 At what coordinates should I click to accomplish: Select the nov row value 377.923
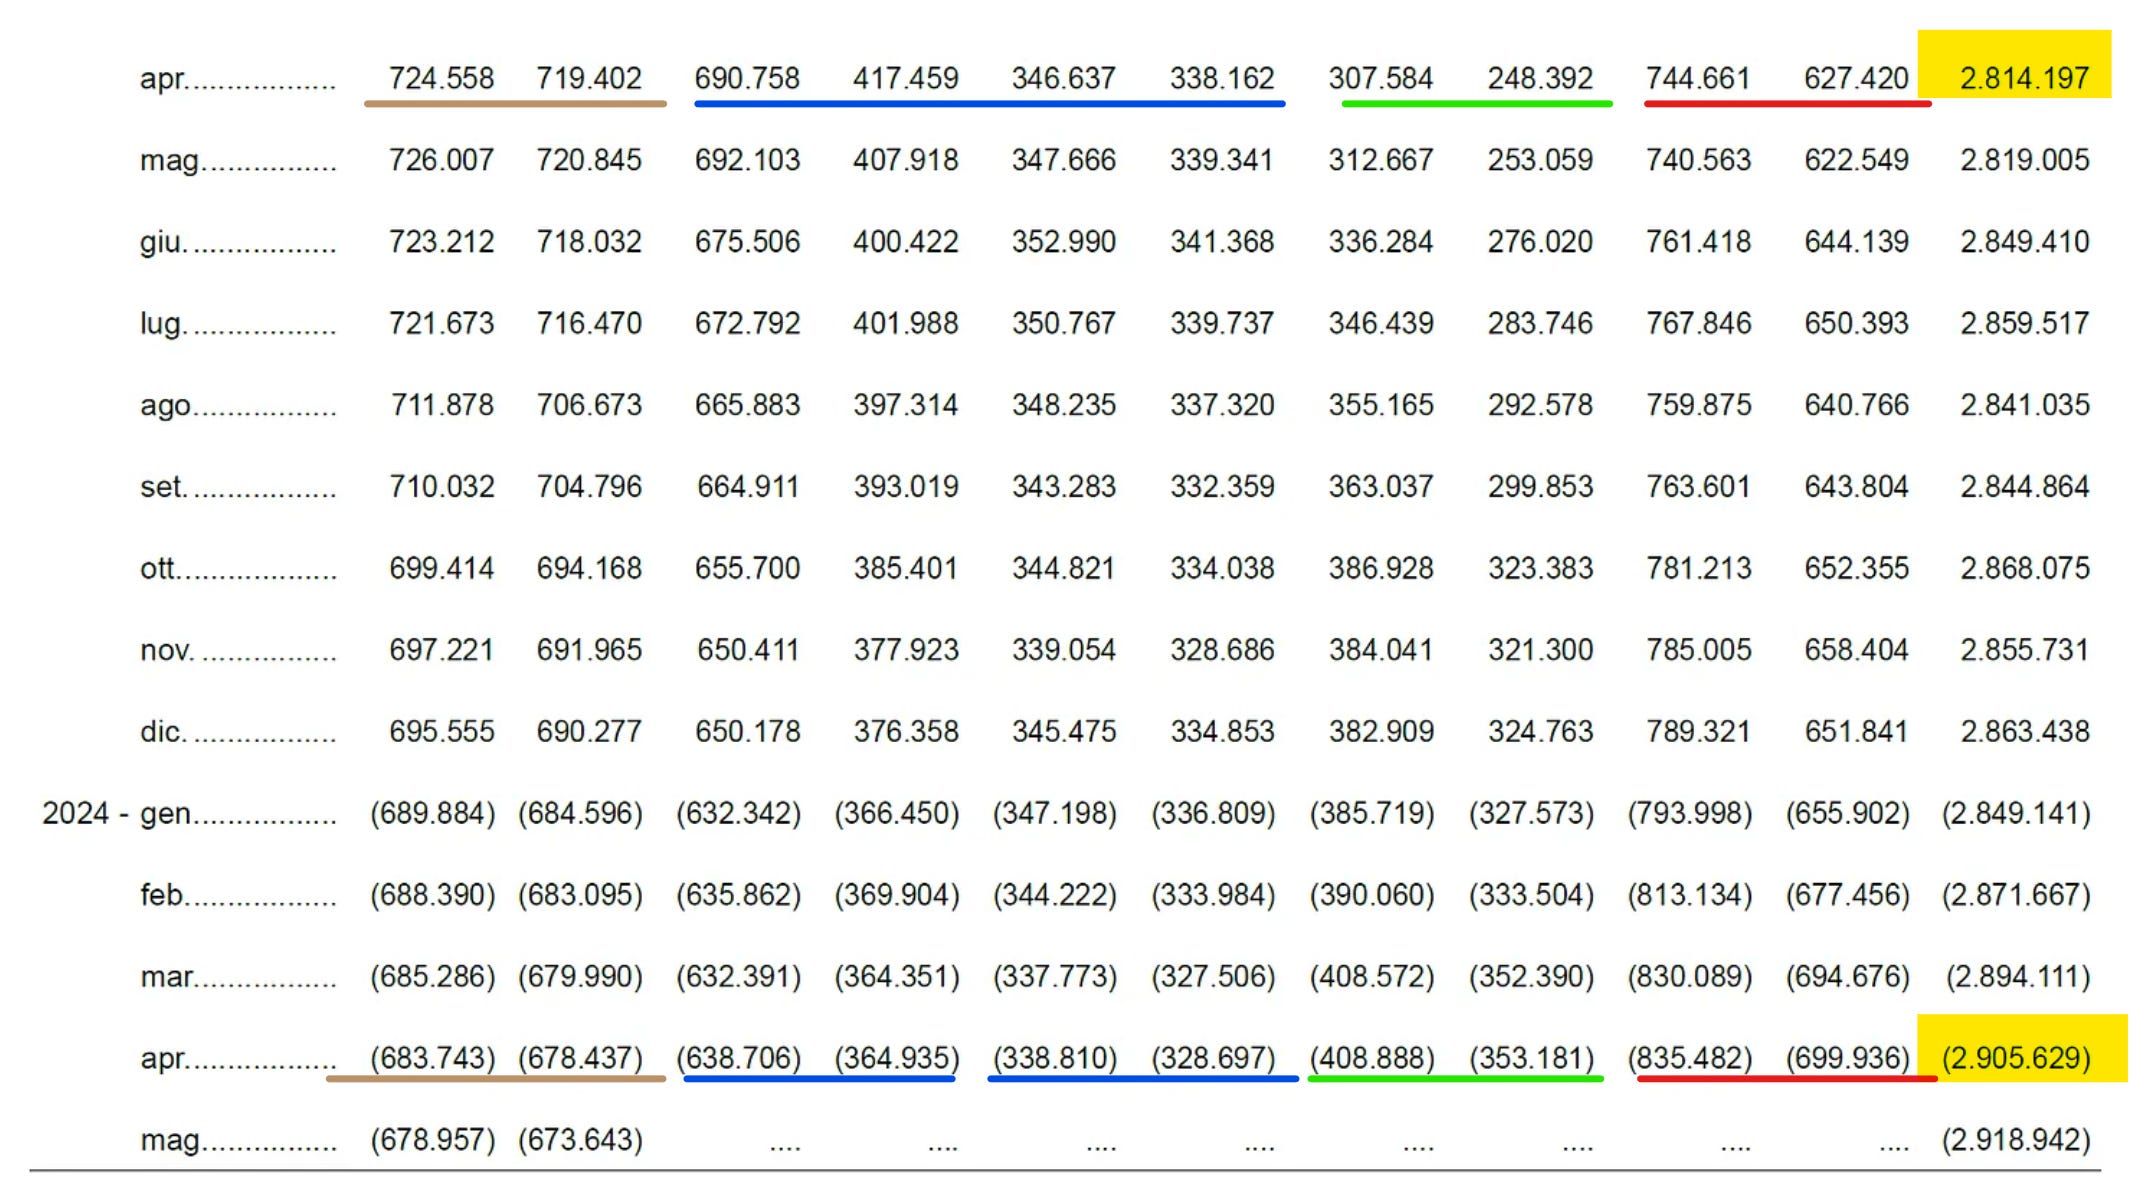[x=905, y=650]
